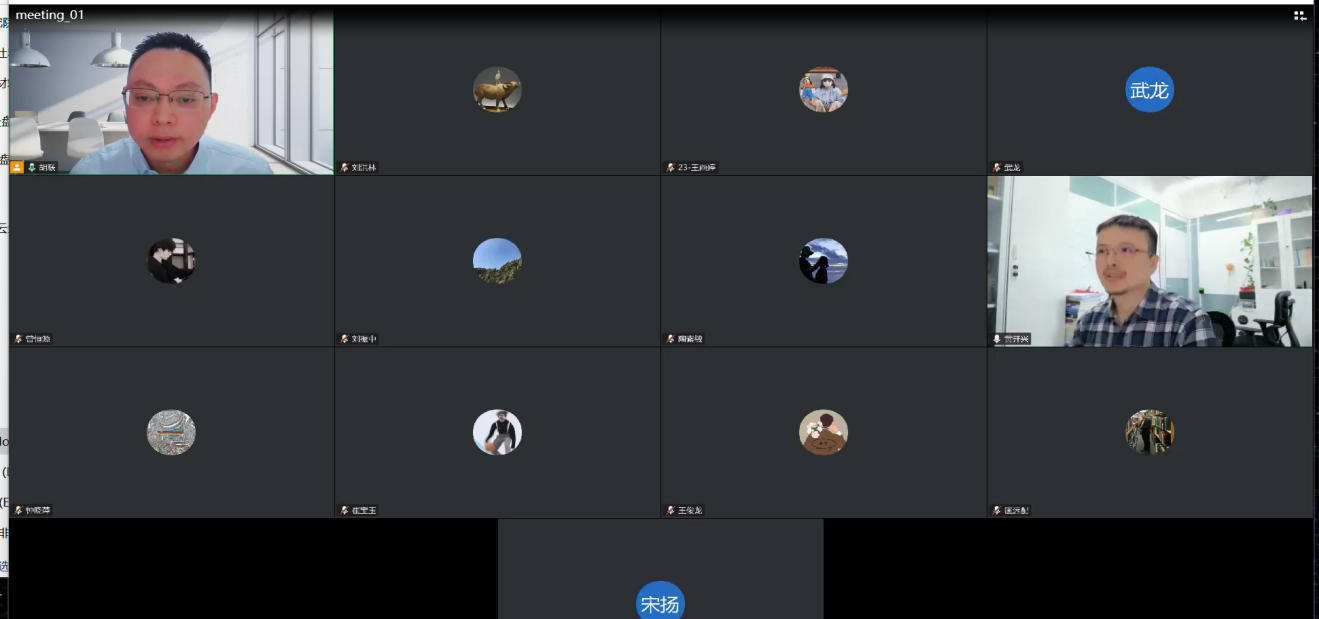This screenshot has height=619, width=1319.
Task: Click the green microphone icon in first tile
Action: point(32,167)
